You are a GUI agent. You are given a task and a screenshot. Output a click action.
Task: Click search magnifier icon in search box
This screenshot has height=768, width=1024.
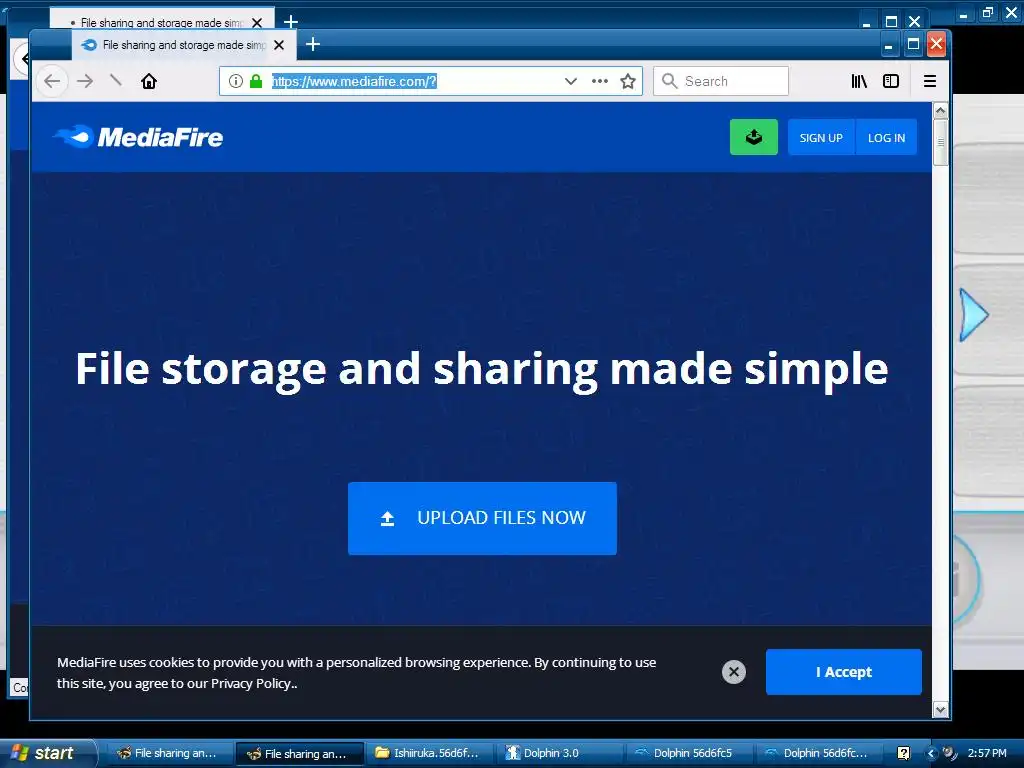pyautogui.click(x=669, y=81)
